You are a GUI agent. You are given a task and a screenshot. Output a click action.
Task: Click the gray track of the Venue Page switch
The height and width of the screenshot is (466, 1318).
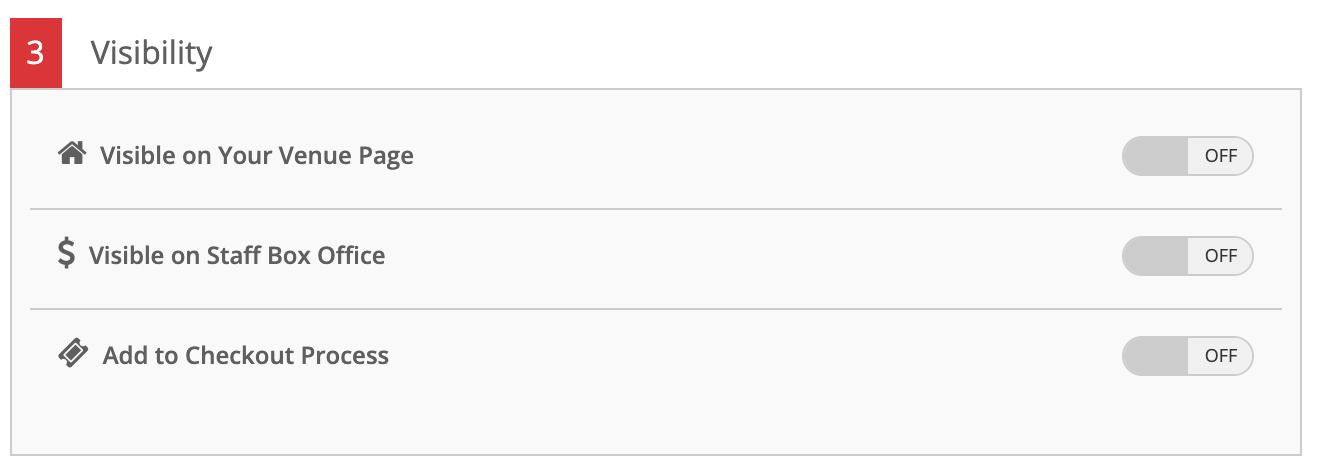(x=1155, y=156)
